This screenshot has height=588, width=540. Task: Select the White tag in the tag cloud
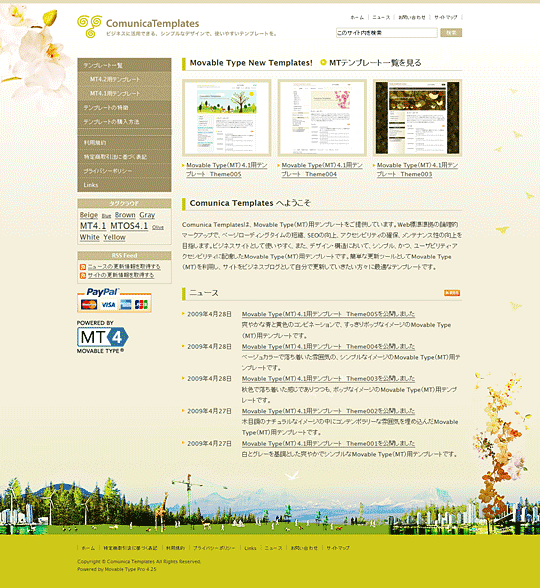coord(90,237)
